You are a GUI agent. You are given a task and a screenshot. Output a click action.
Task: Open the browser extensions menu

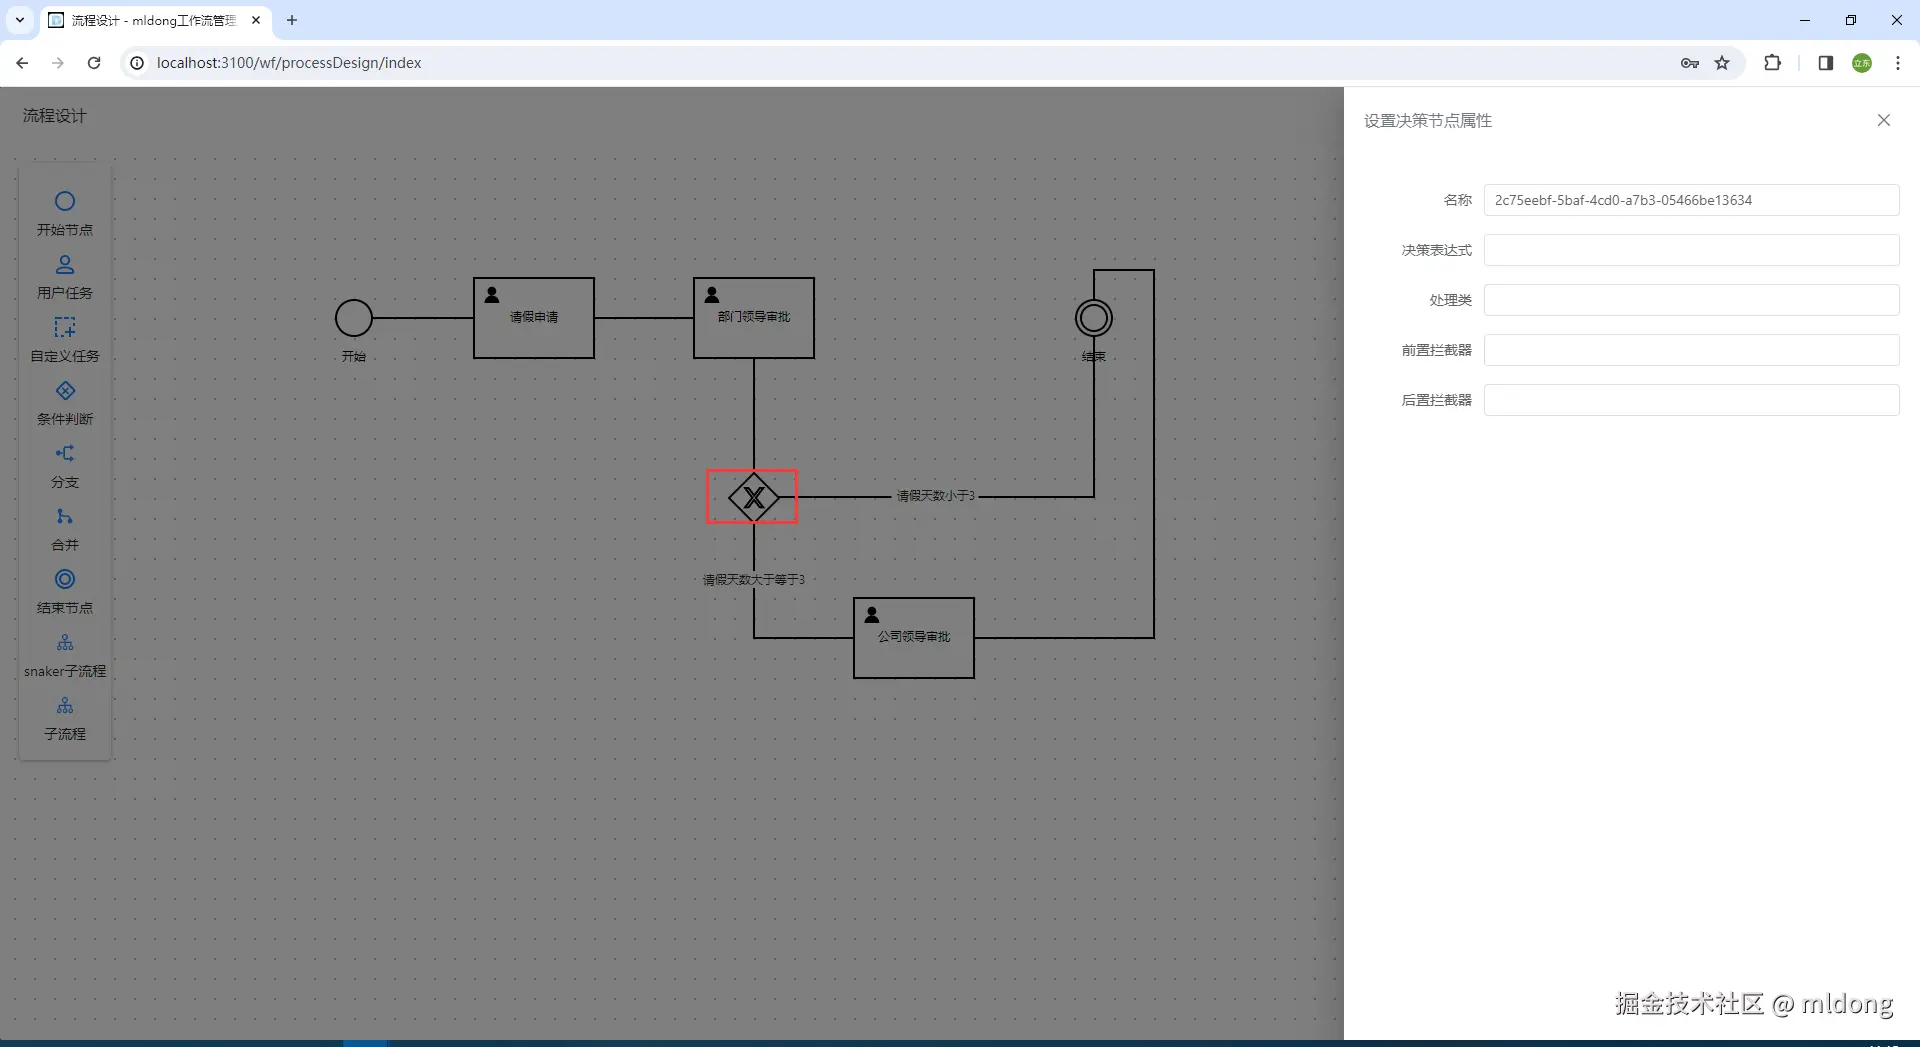1772,63
